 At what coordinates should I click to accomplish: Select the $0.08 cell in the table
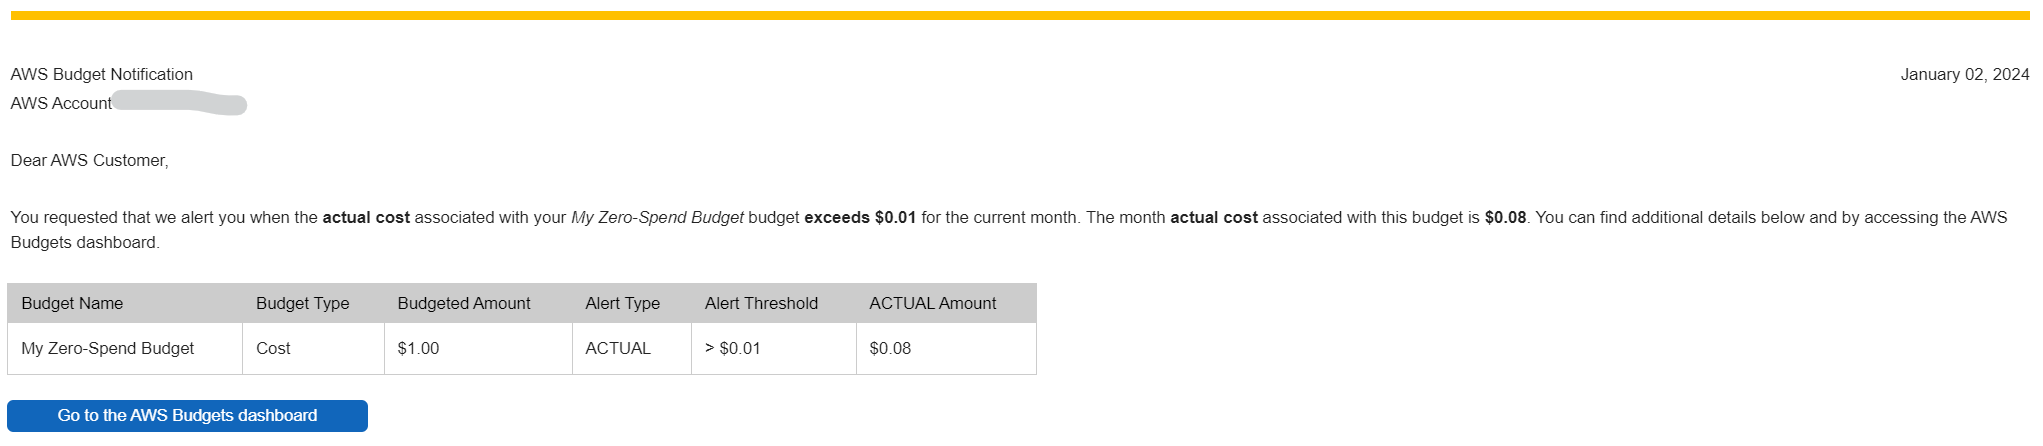pyautogui.click(x=890, y=349)
